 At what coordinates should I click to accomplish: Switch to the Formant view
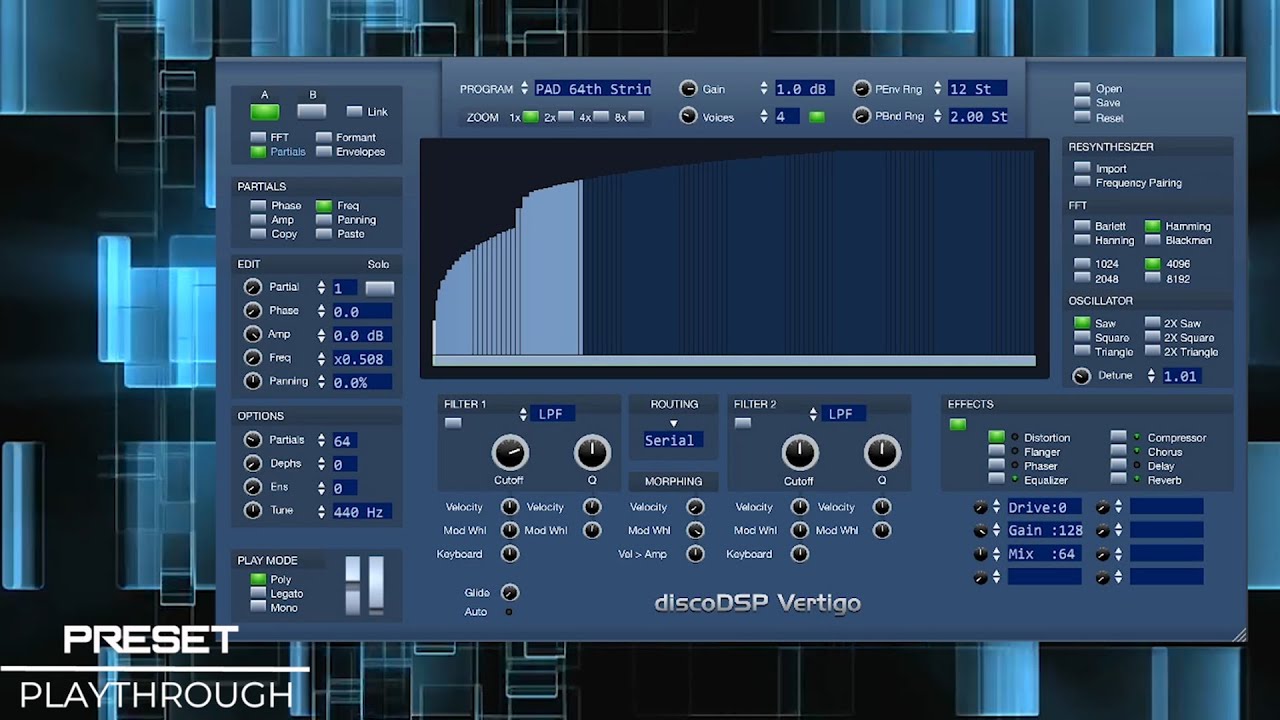[324, 137]
